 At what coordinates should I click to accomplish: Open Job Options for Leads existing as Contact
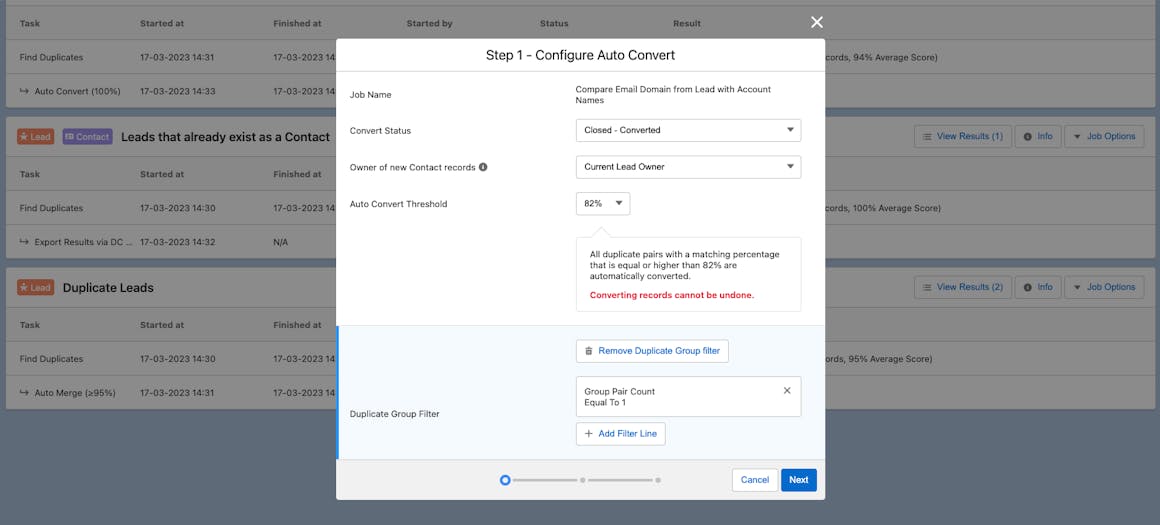point(1103,136)
